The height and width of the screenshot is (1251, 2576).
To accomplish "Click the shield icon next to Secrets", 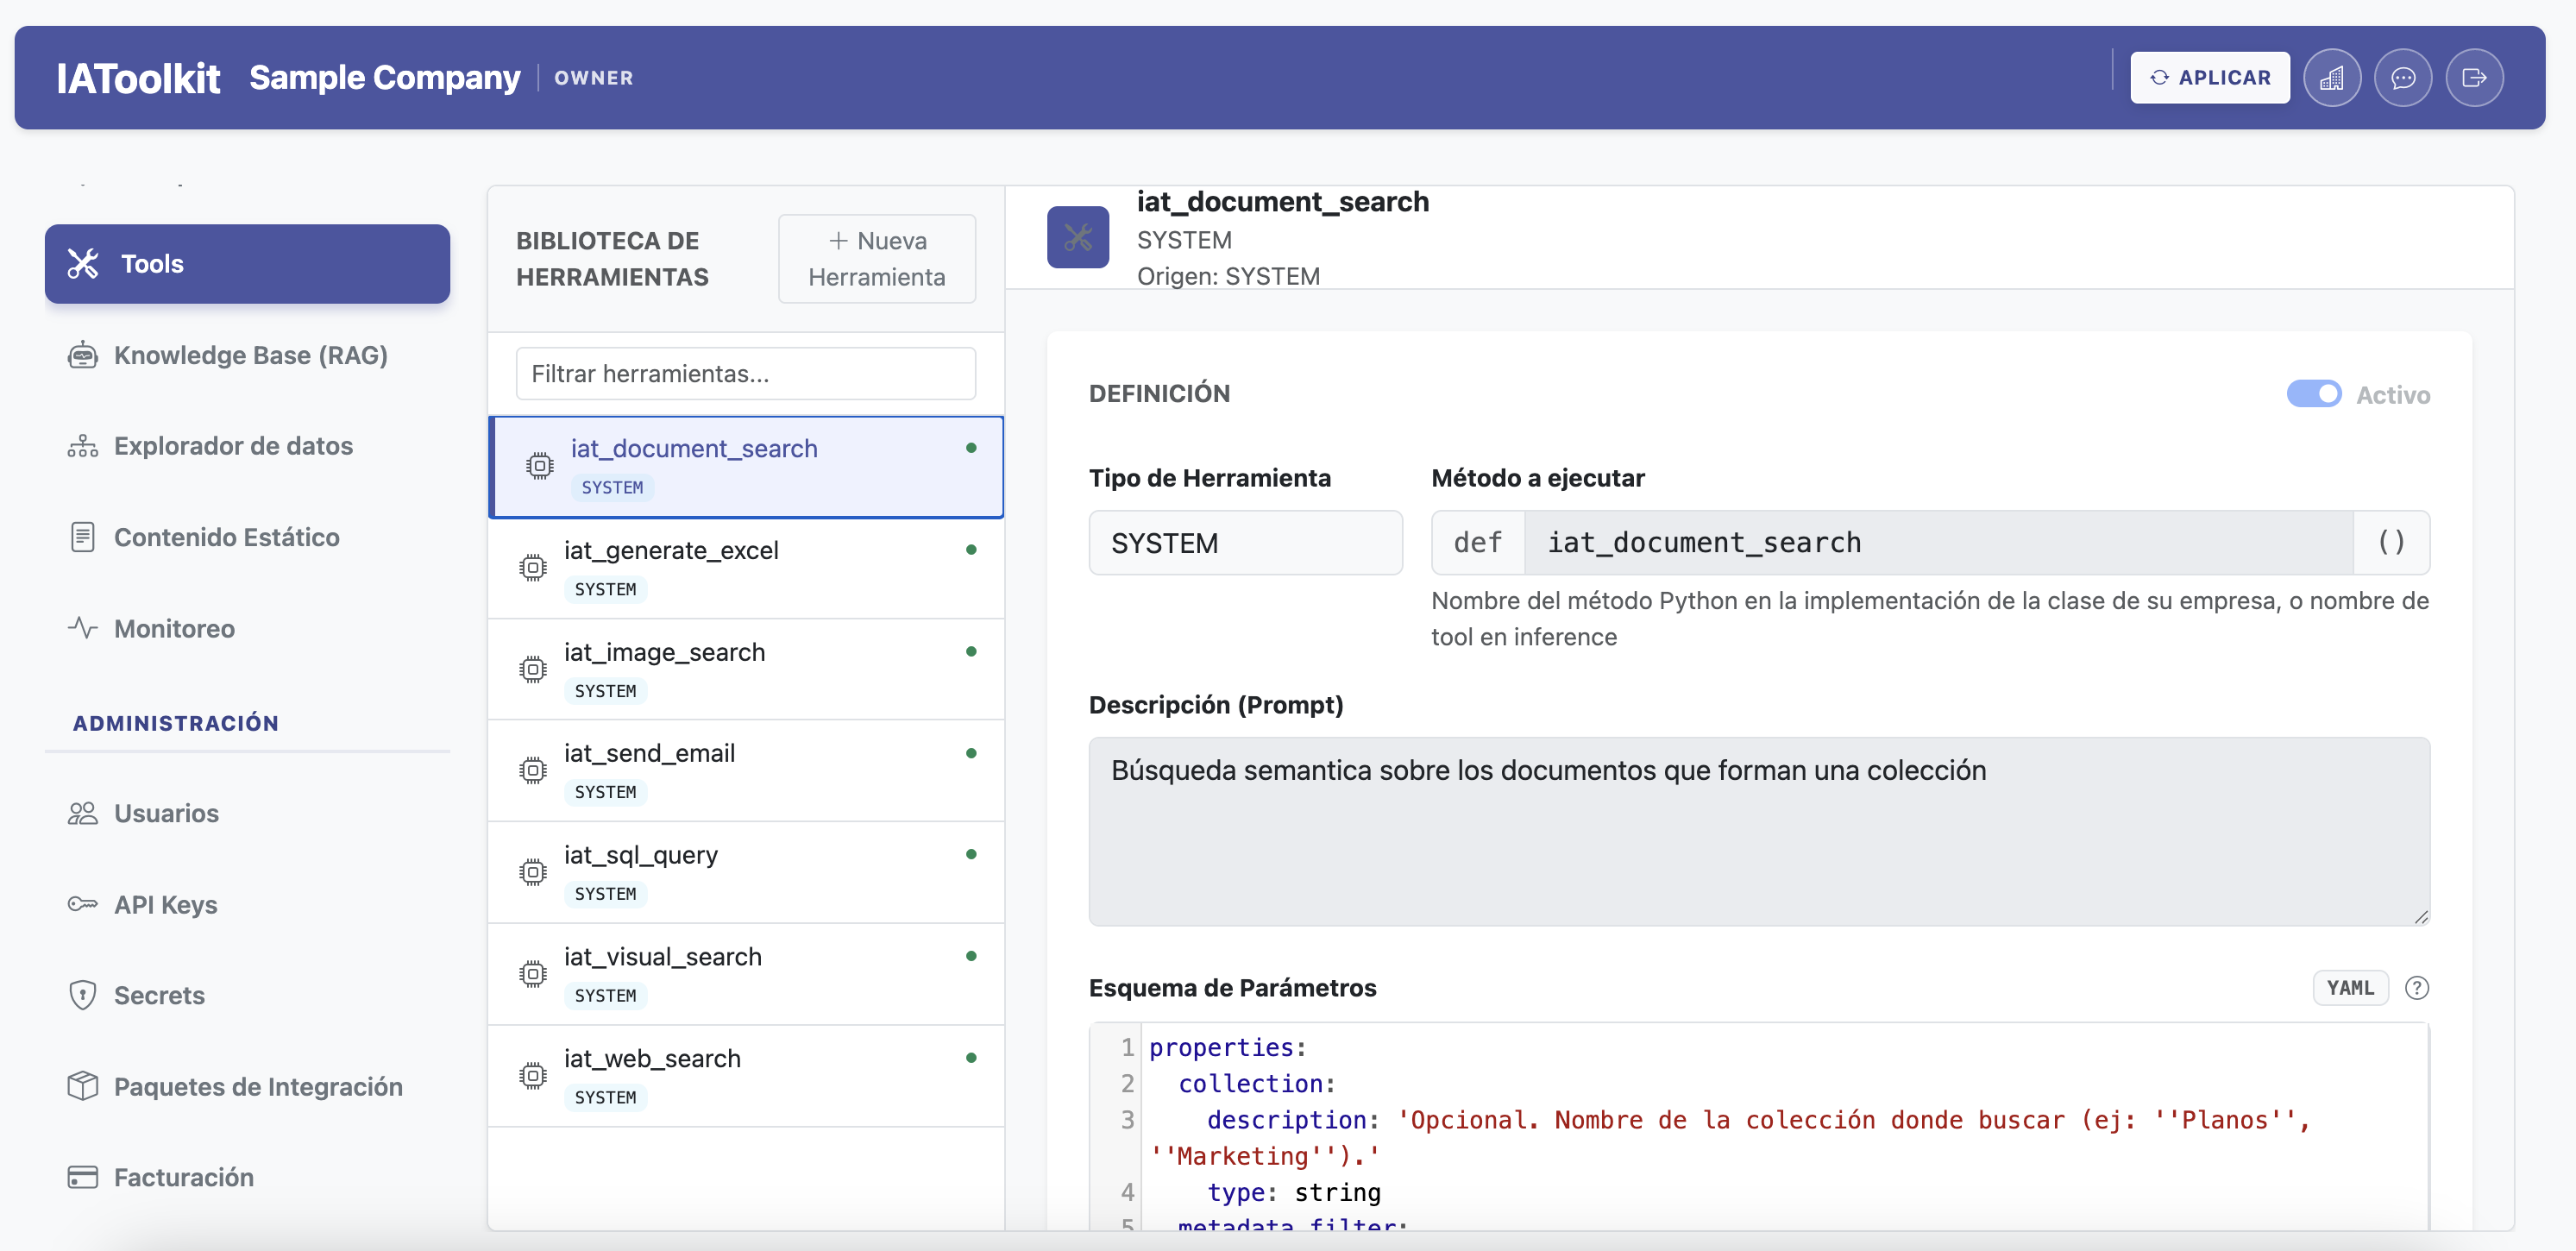I will pos(82,995).
